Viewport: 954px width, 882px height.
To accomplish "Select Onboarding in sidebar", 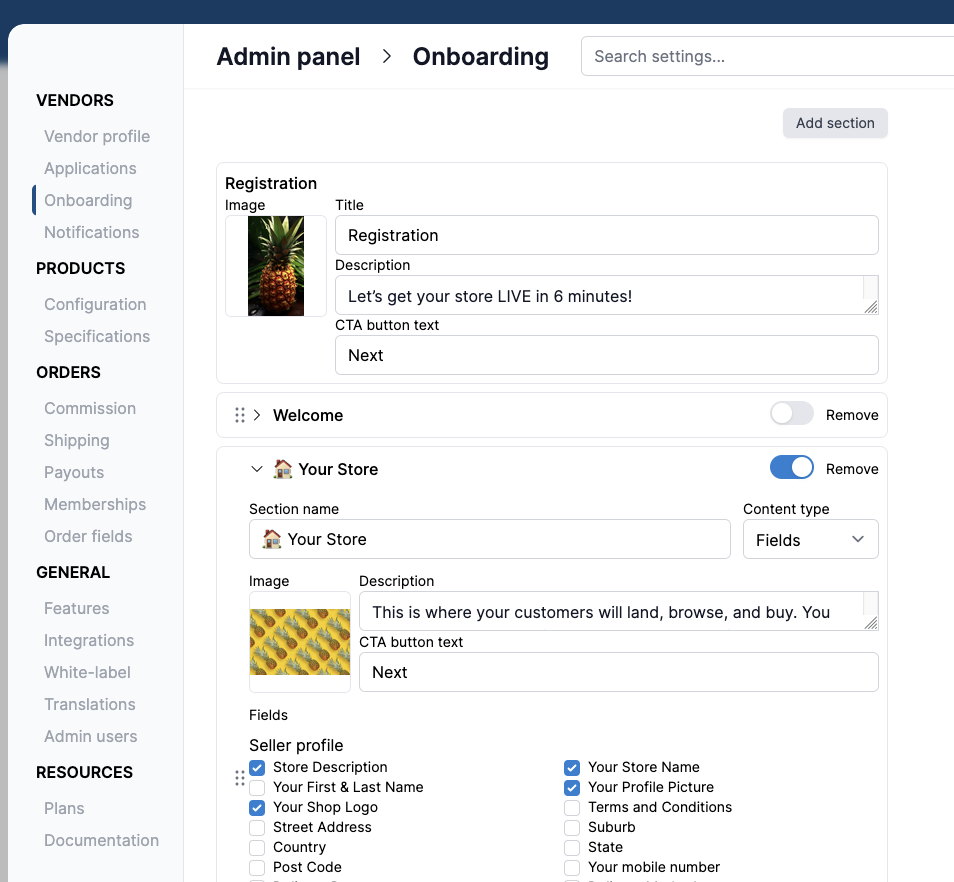I will pos(88,200).
